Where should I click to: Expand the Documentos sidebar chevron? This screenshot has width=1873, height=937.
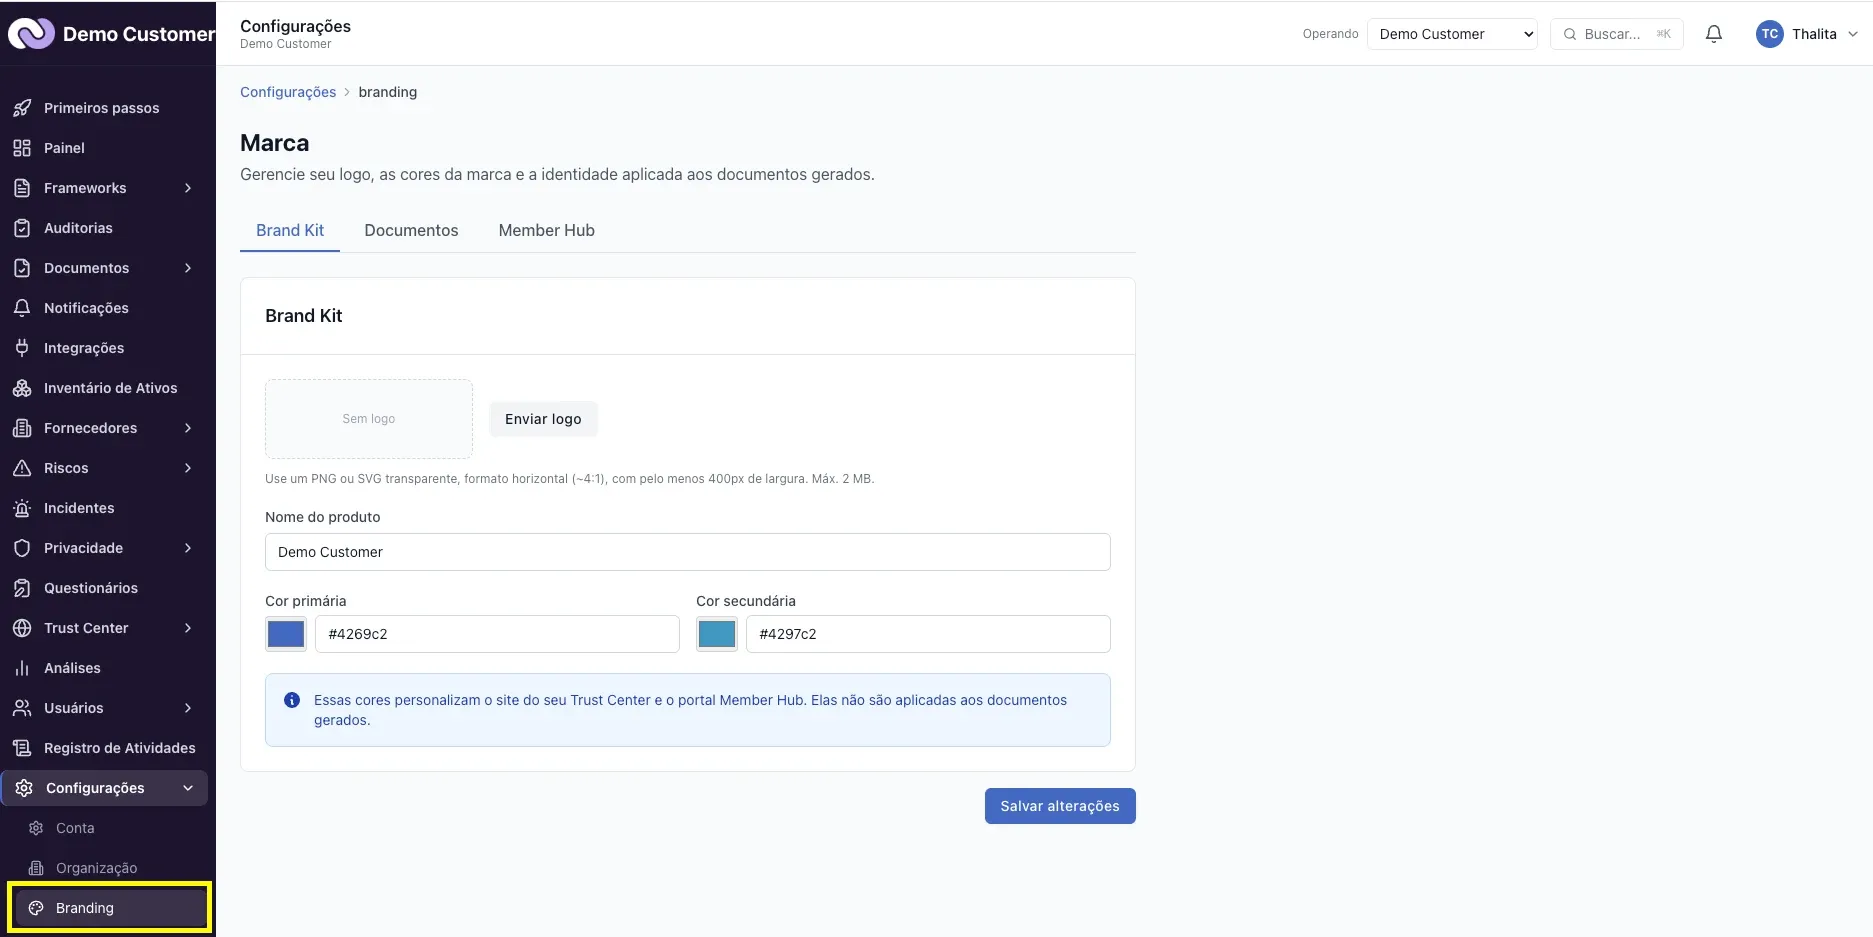coord(188,268)
